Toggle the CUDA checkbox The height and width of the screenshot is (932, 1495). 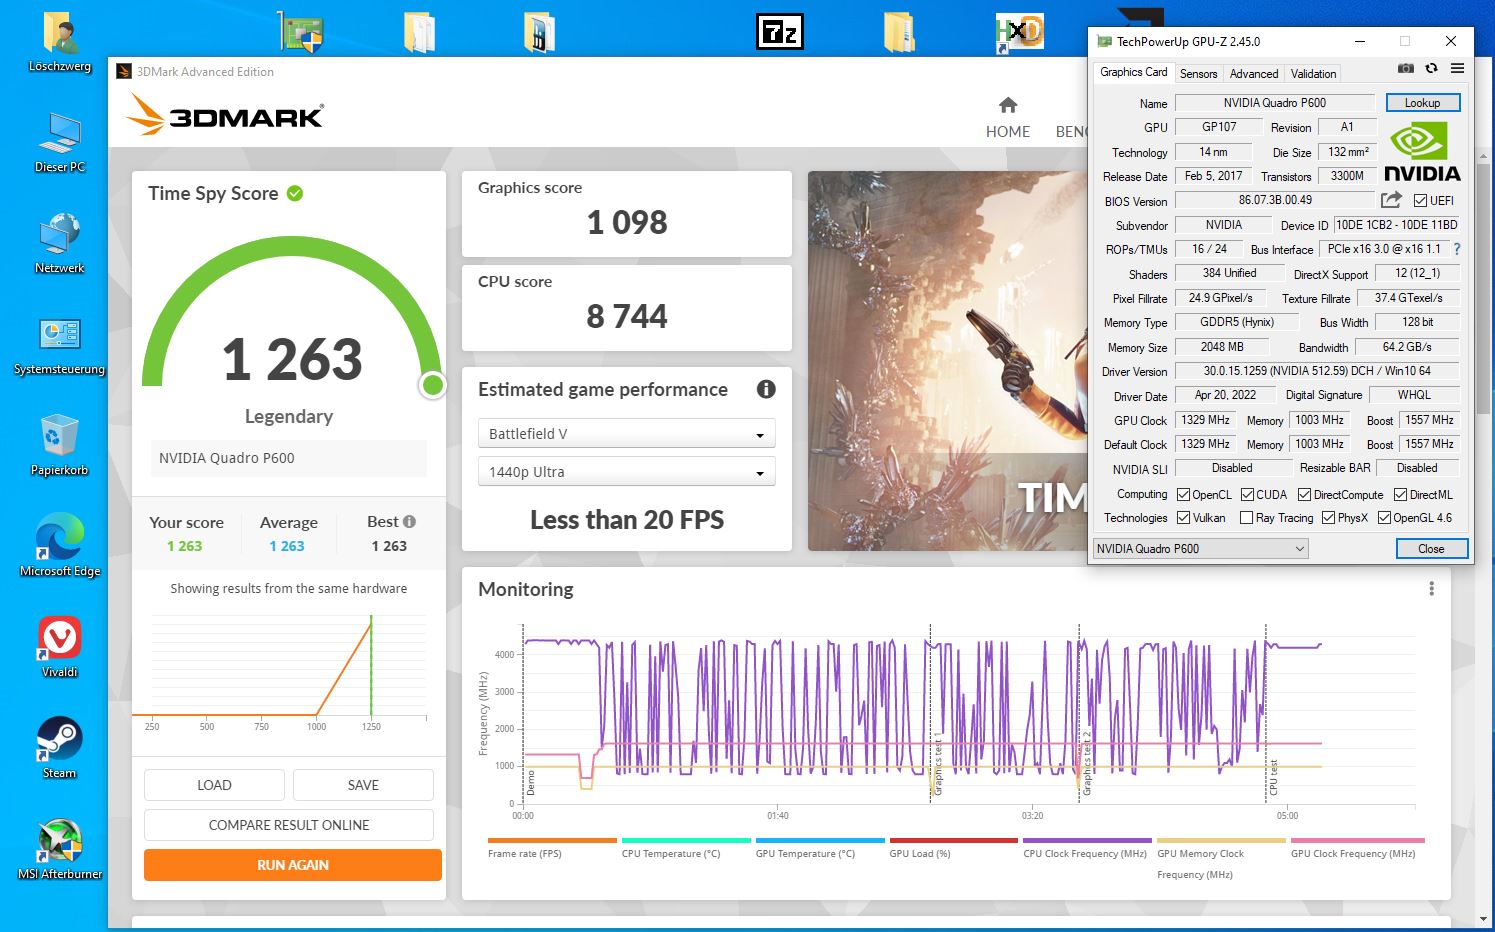[1247, 495]
